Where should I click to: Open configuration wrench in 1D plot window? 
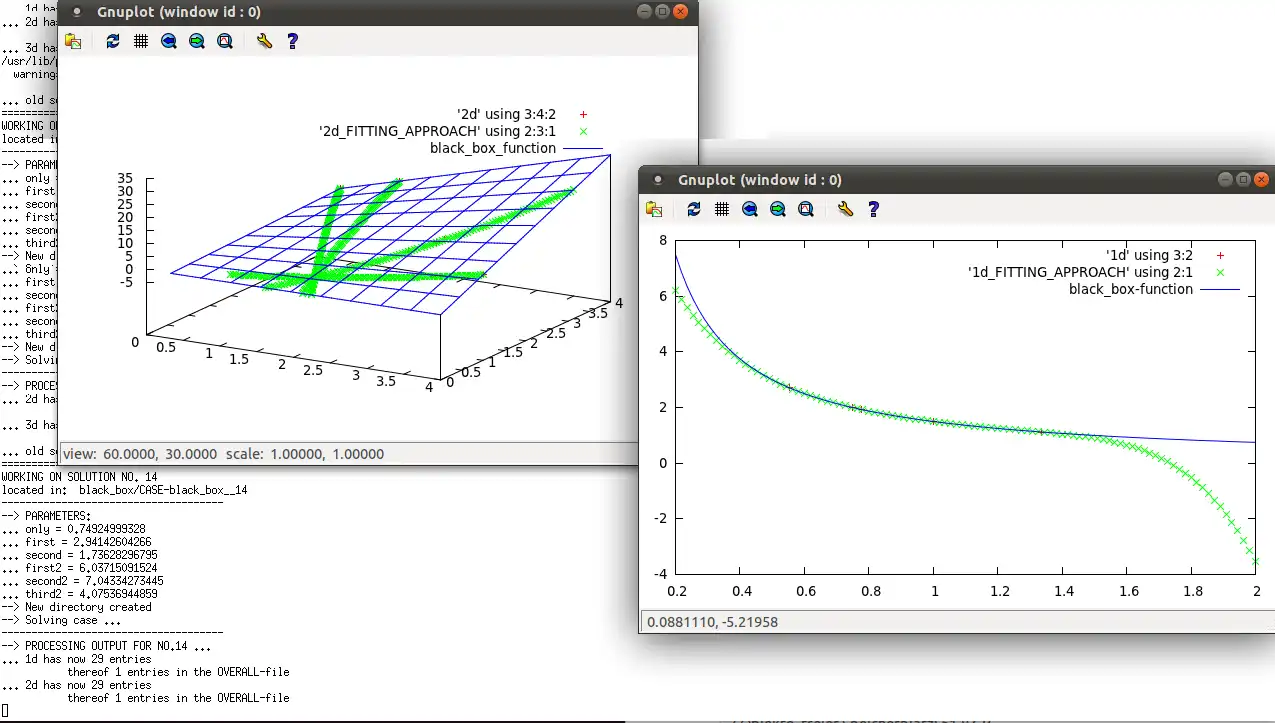(x=845, y=209)
